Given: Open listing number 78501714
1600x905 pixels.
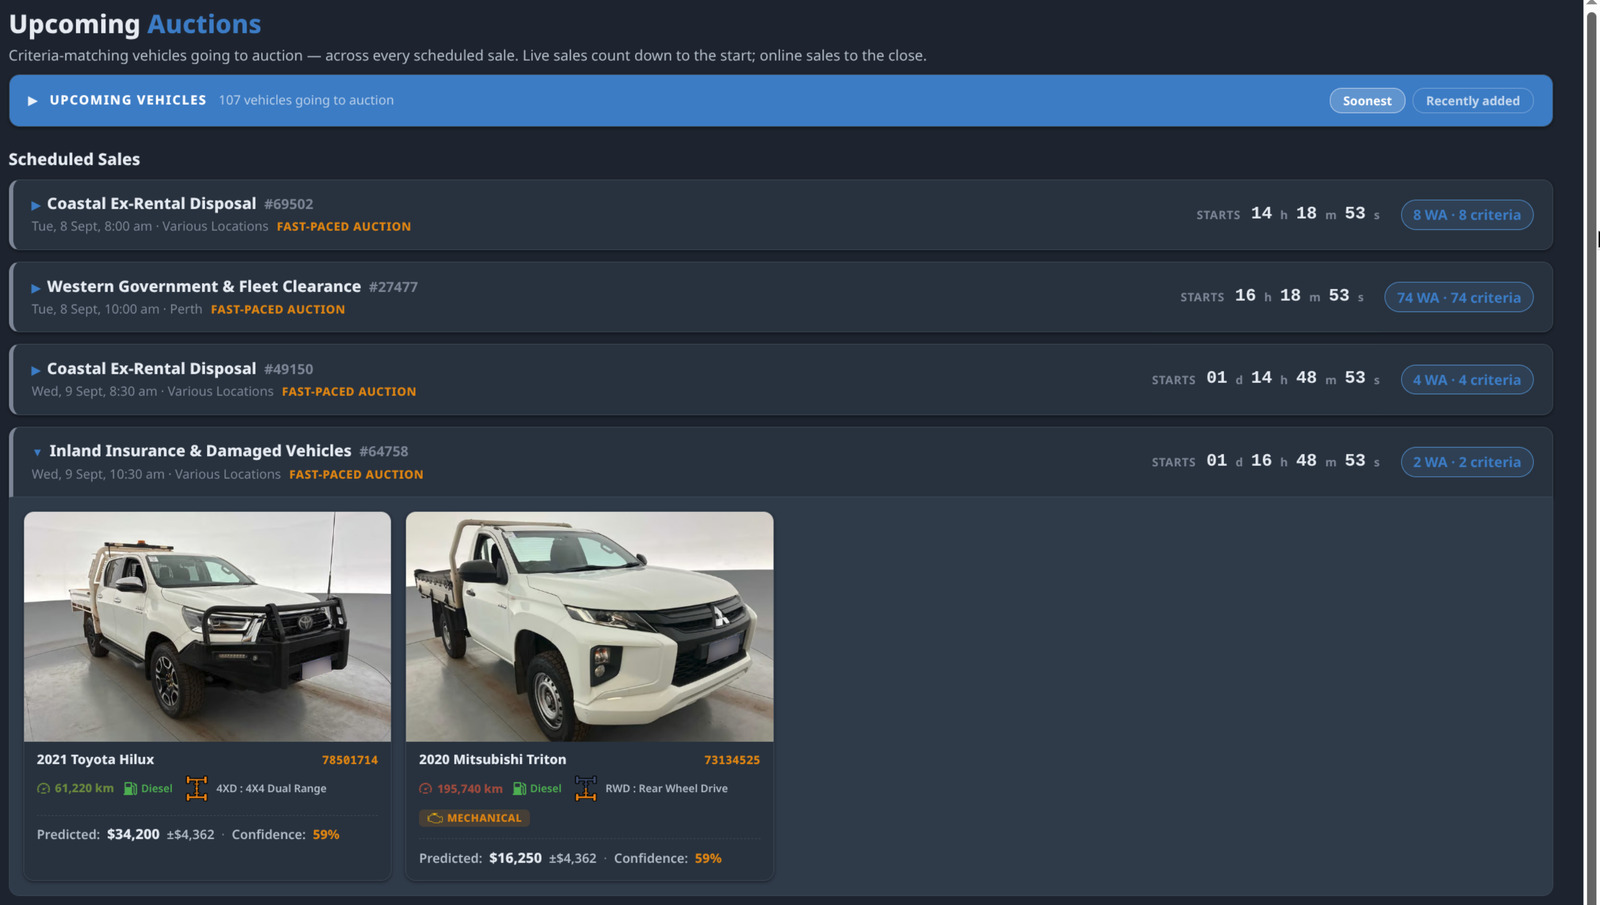Looking at the screenshot, I should click(x=350, y=760).
